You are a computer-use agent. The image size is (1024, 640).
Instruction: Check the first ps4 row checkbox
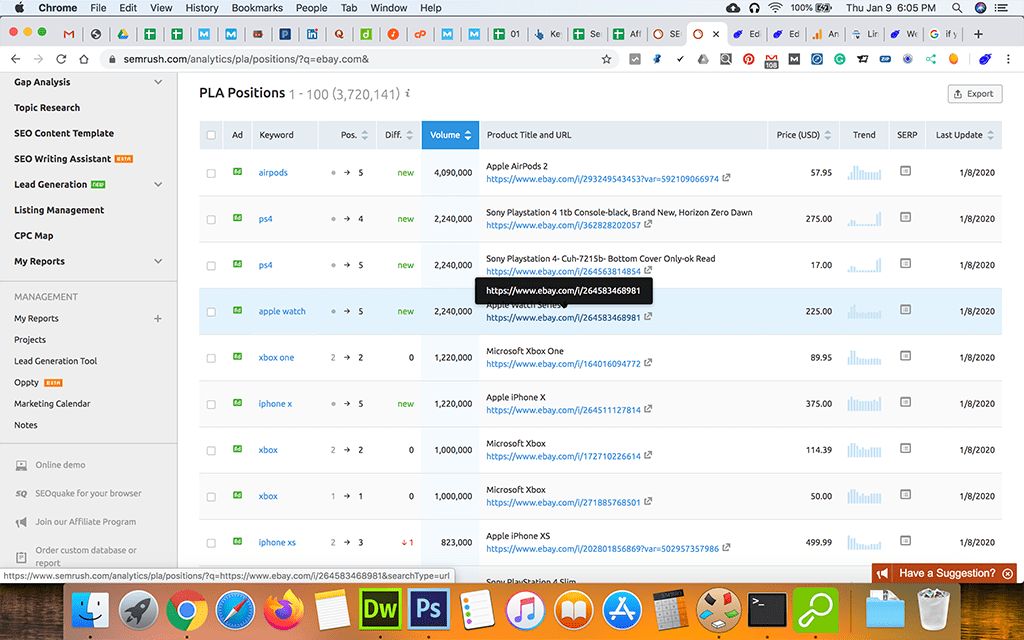coord(211,219)
